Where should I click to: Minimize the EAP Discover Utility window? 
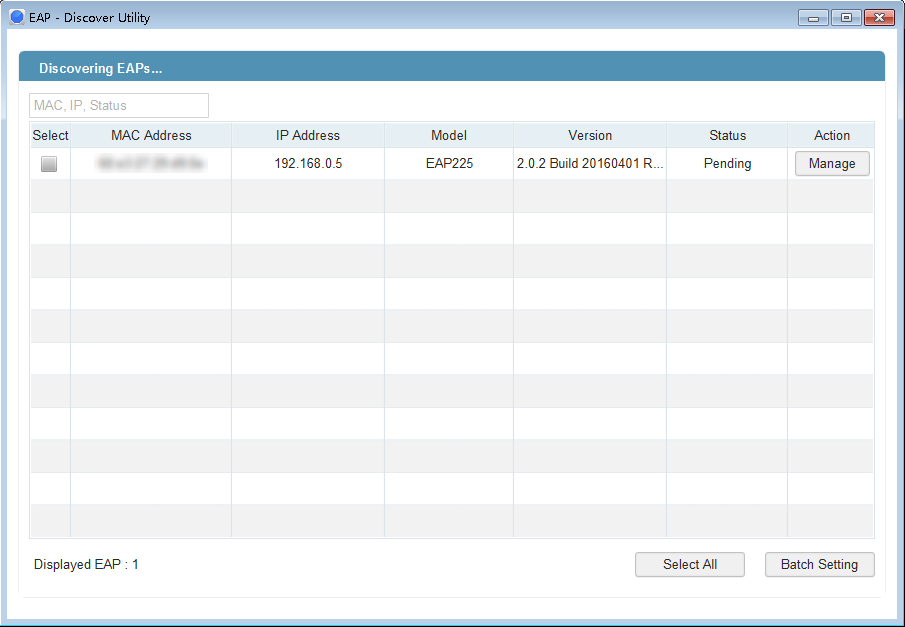tap(812, 17)
